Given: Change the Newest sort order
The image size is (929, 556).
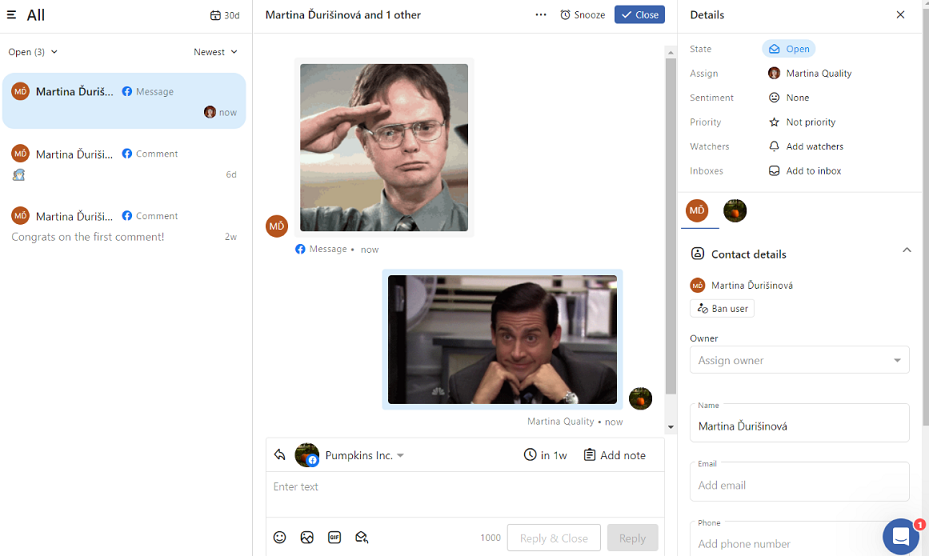Looking at the screenshot, I should click(215, 52).
